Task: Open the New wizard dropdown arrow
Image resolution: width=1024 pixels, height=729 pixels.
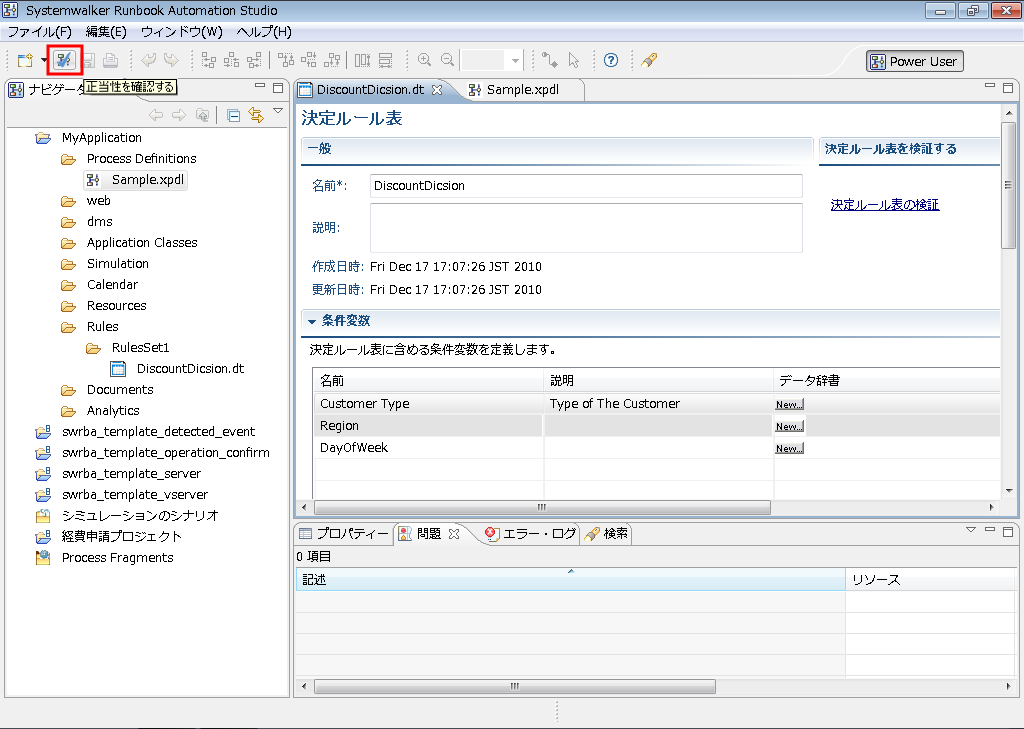Action: point(43,61)
